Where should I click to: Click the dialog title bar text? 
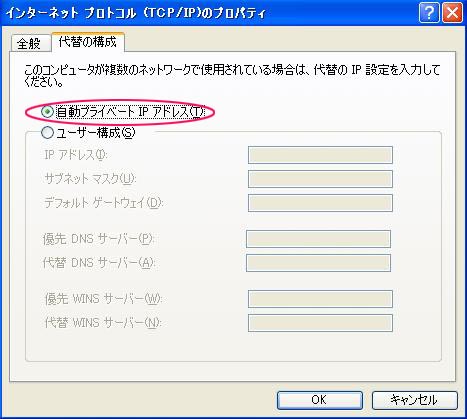click(x=135, y=13)
